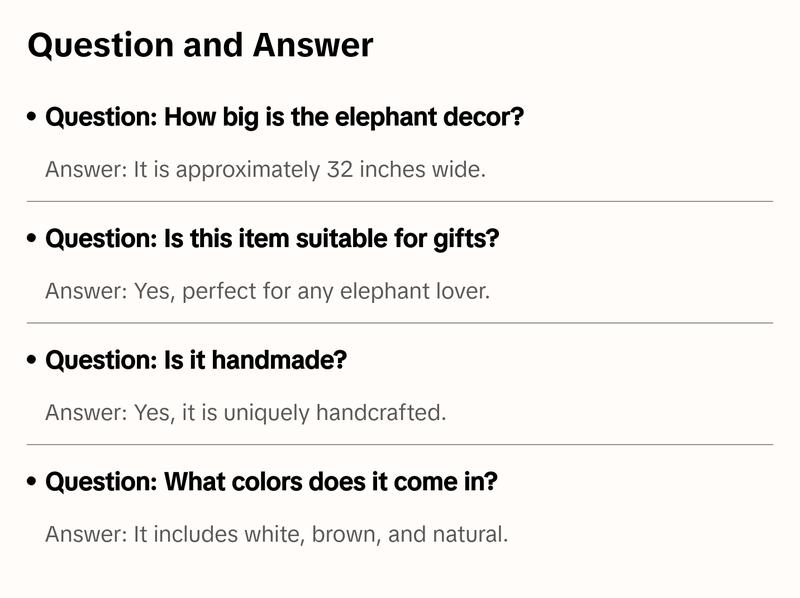
Task: Click divider line below the first answer
Action: 400,201
